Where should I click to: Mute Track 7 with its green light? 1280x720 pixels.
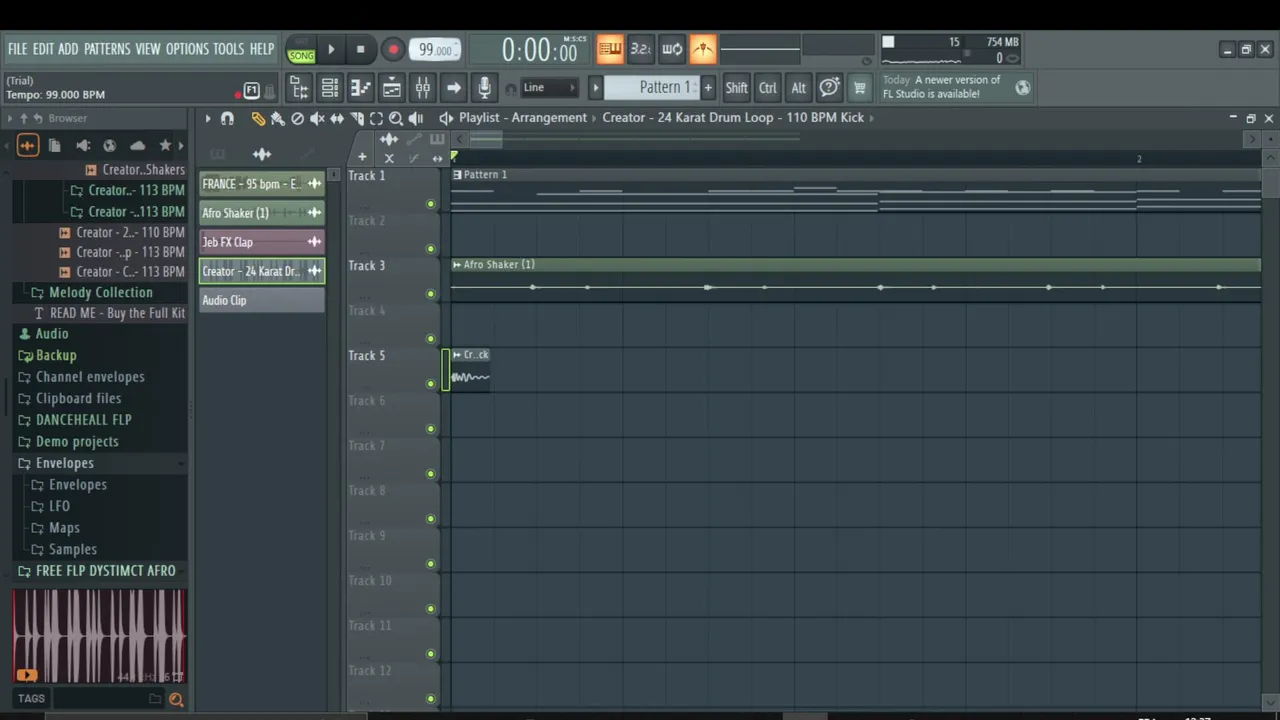431,474
